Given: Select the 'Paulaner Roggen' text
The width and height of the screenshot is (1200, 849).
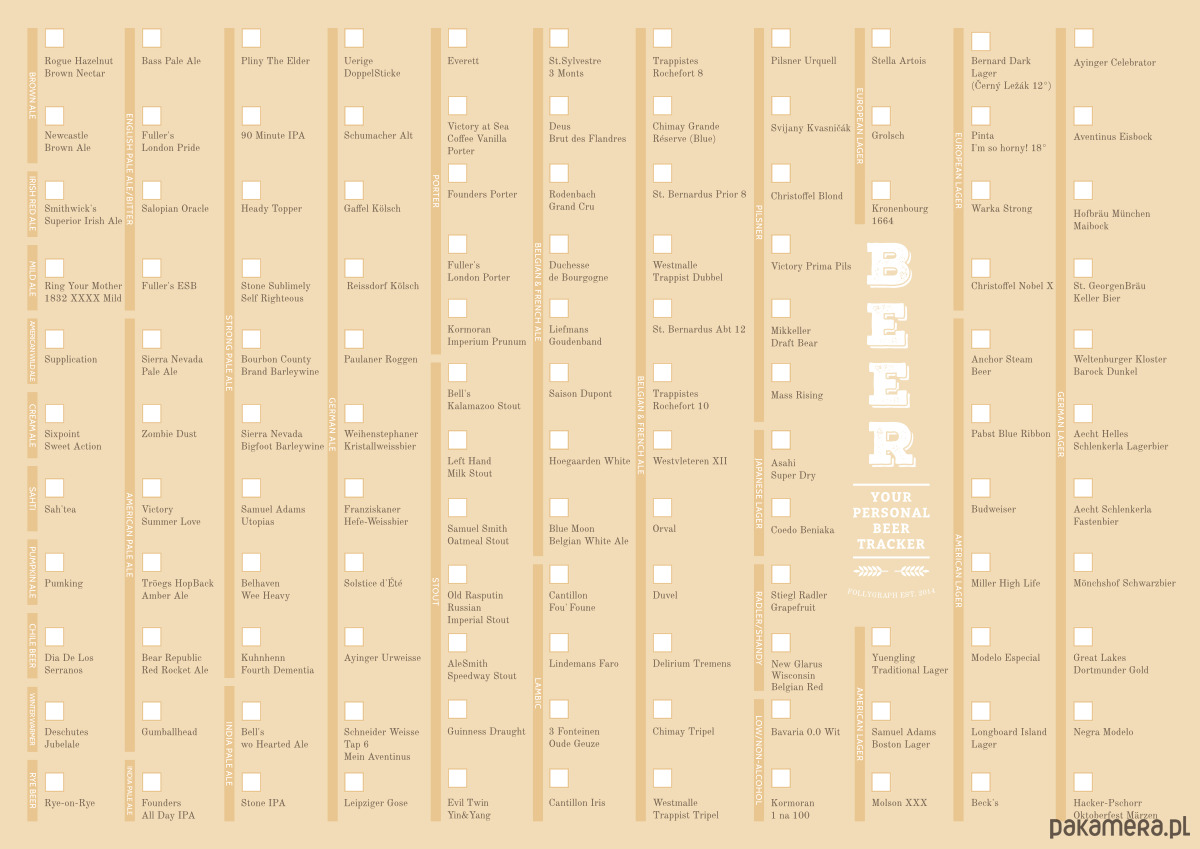Looking at the screenshot, I should coord(381,360).
